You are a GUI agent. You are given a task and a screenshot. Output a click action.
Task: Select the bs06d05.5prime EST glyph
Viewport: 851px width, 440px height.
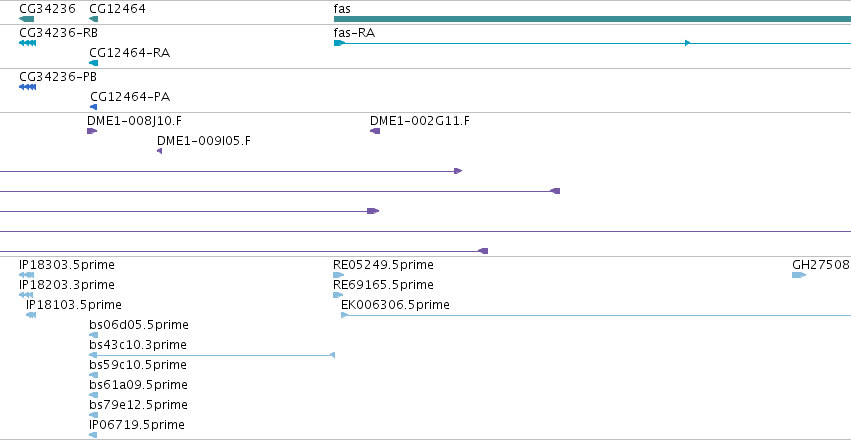point(93,335)
